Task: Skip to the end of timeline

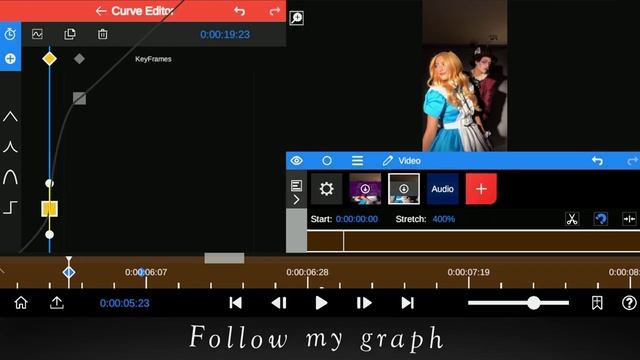Action: (x=407, y=303)
